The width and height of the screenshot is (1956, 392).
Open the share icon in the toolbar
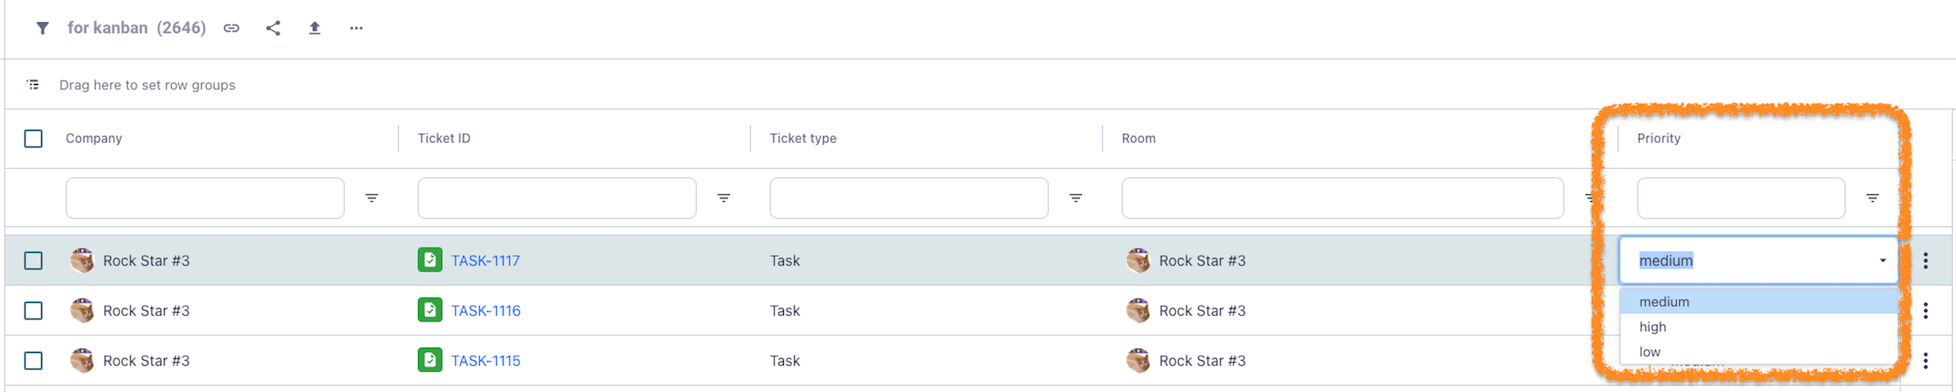pyautogui.click(x=273, y=28)
